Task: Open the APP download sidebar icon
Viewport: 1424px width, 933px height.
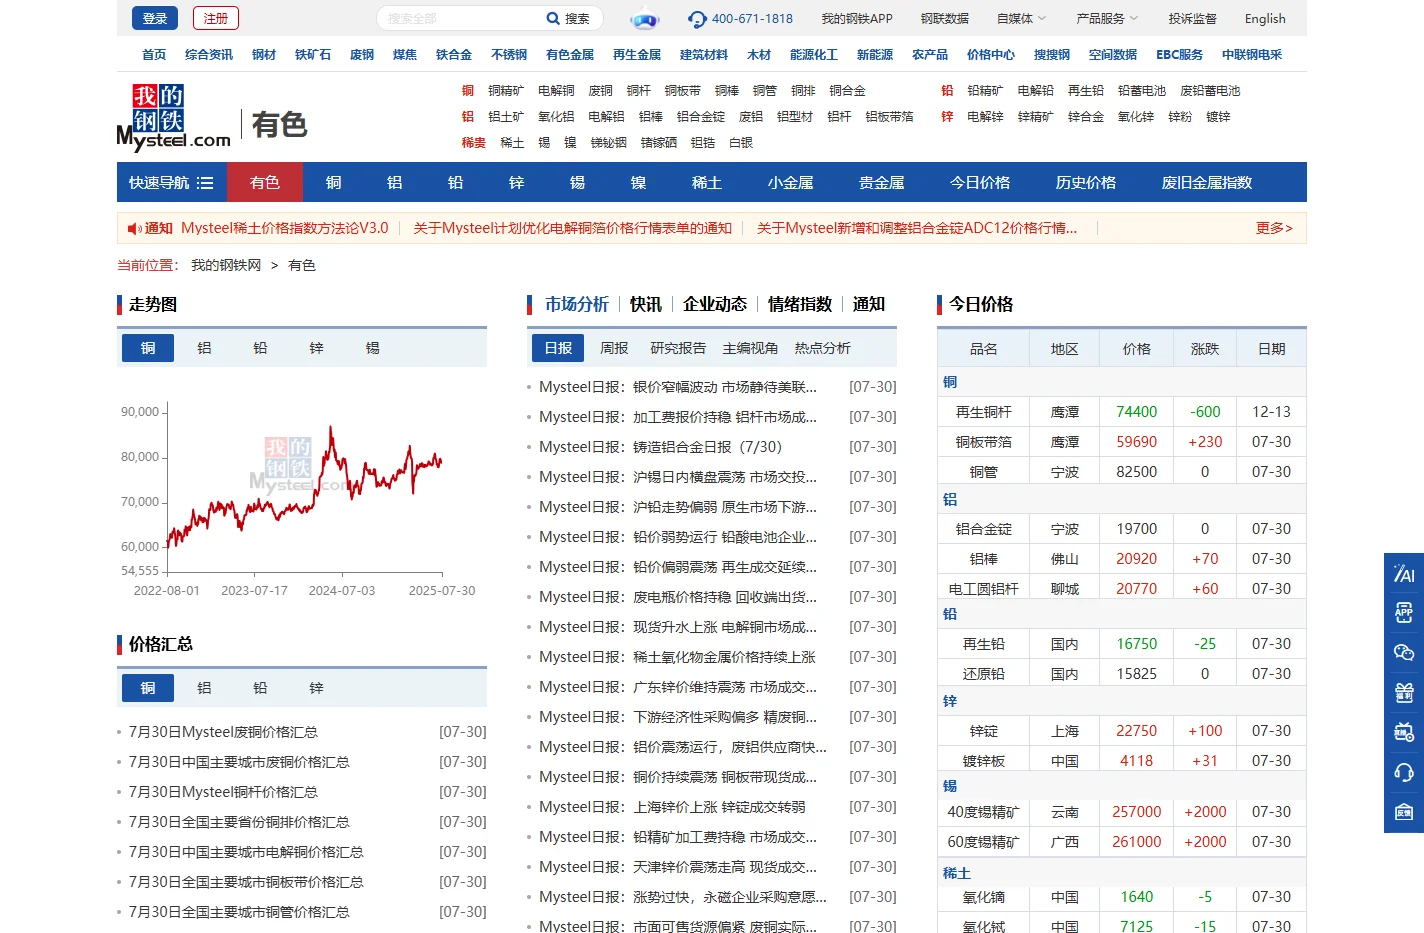Action: tap(1404, 612)
